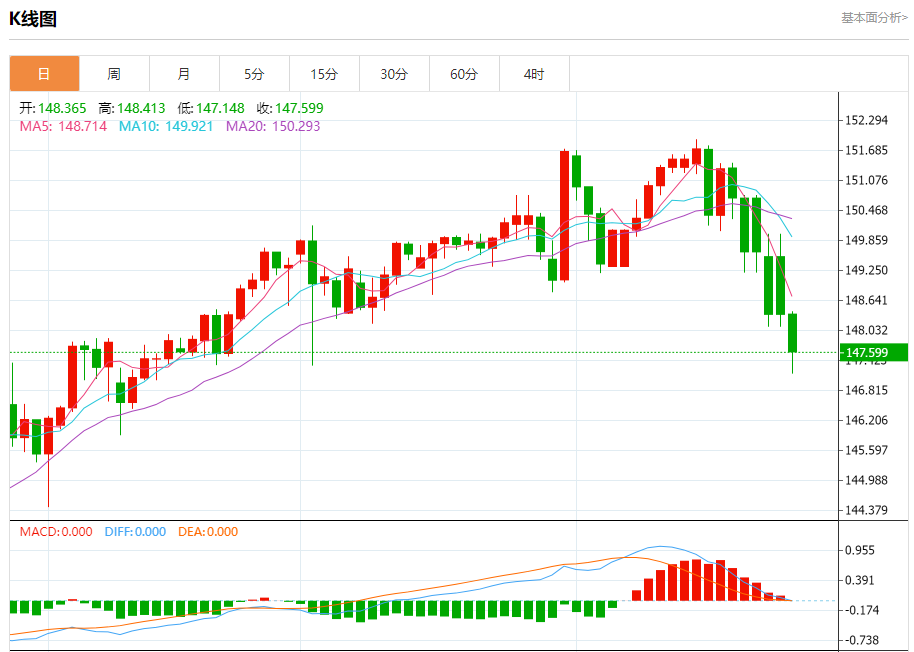Image resolution: width=914 pixels, height=652 pixels.
Task: Open the 4时 timeframe tab
Action: tap(534, 74)
